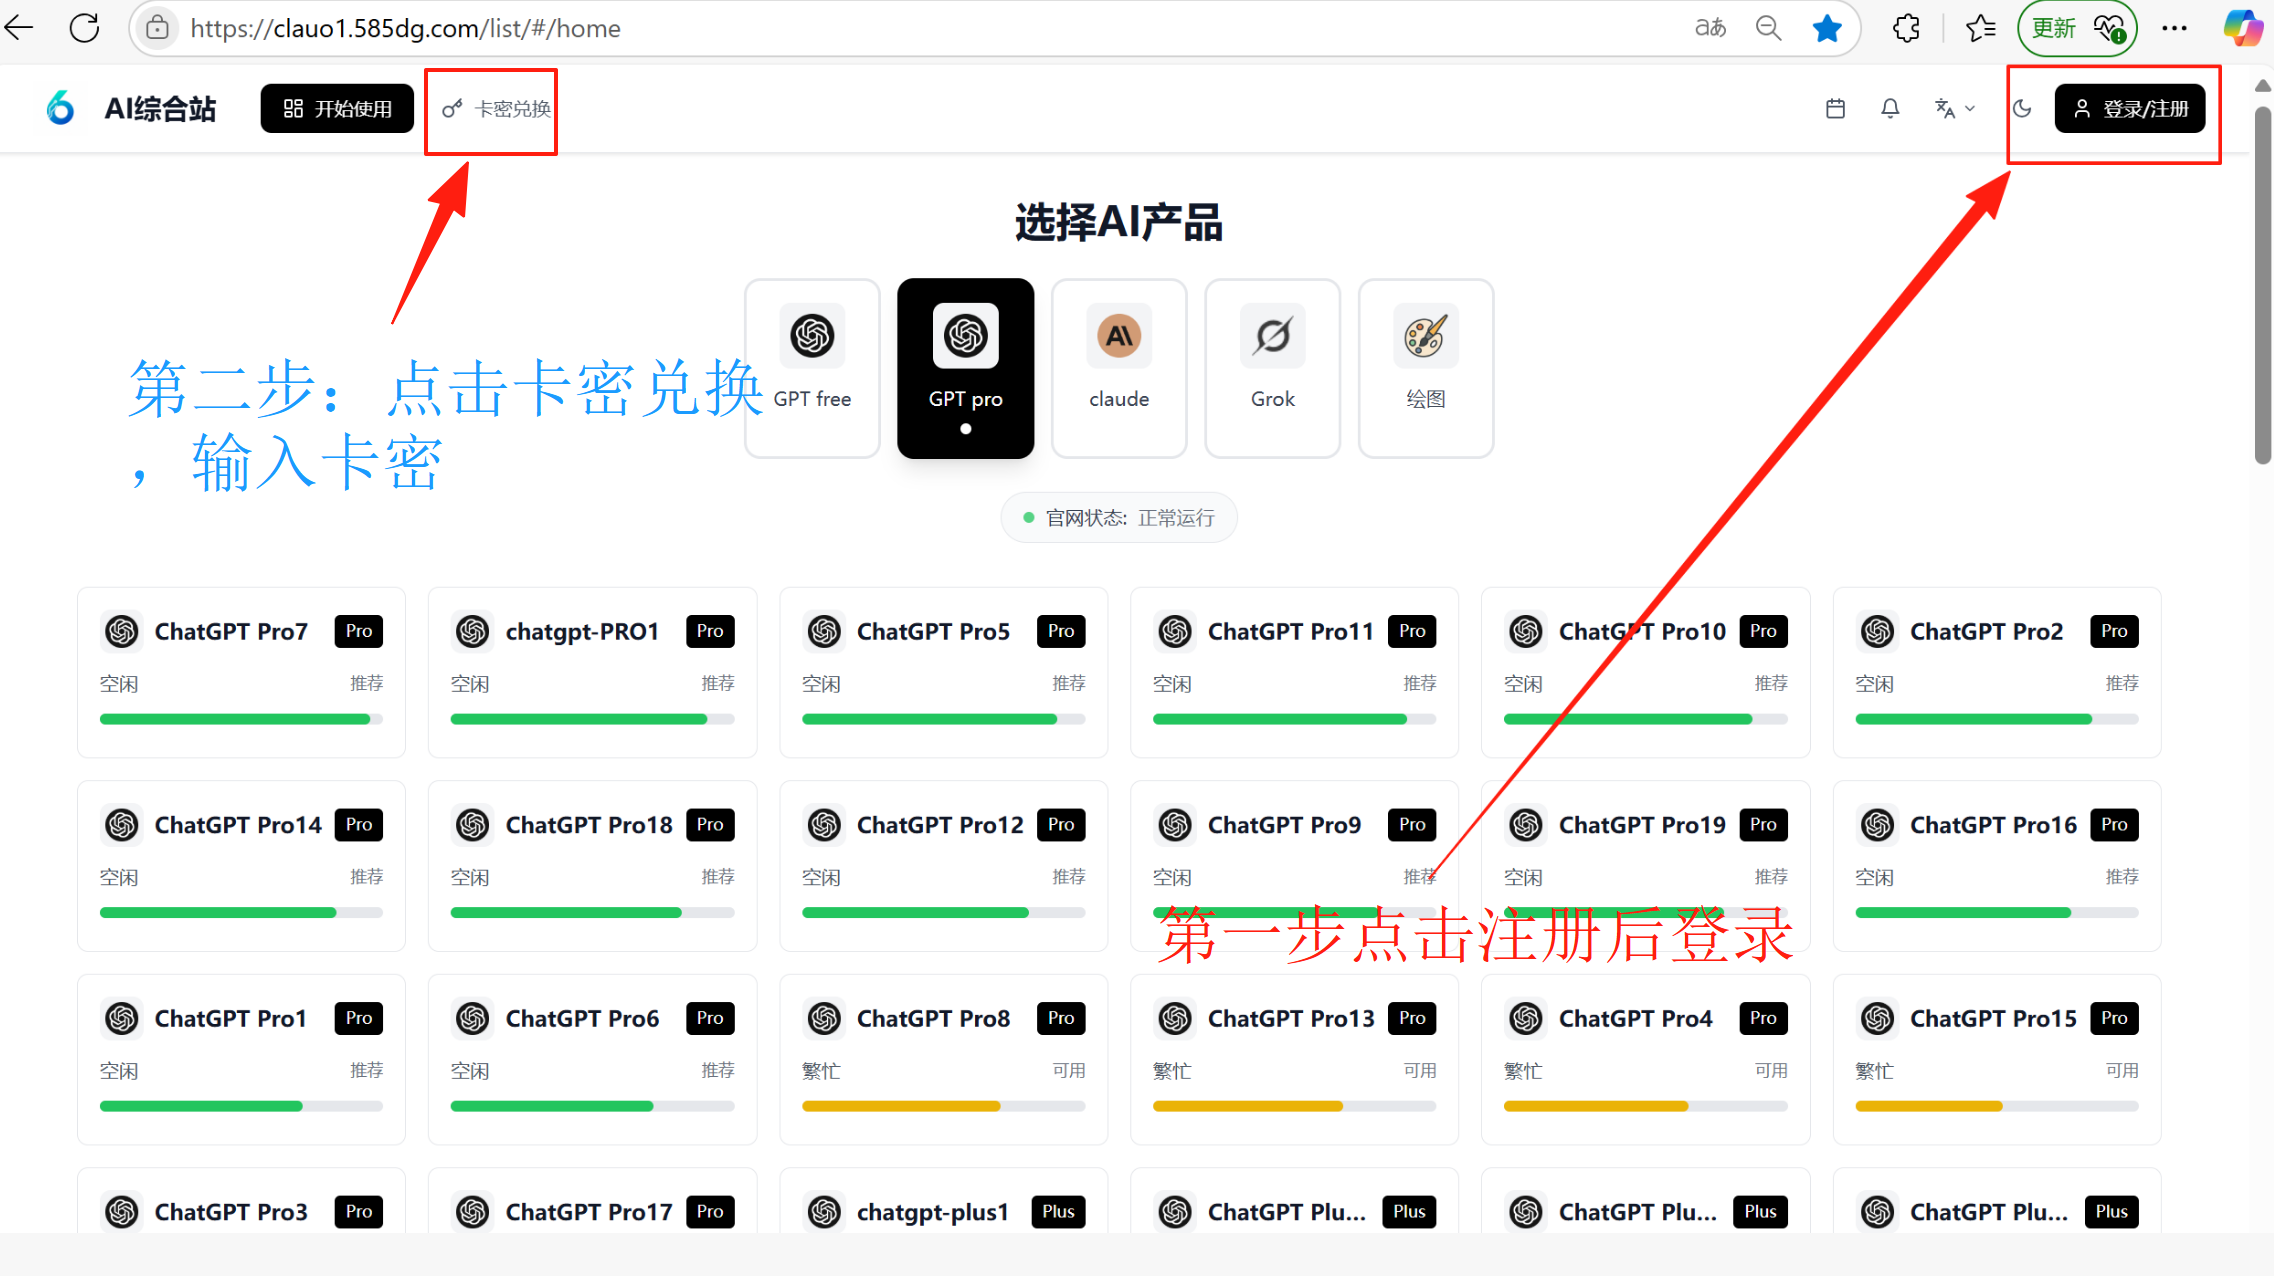Screen dimensions: 2274x1276
Task: Select the GPT free product tab
Action: (x=812, y=368)
